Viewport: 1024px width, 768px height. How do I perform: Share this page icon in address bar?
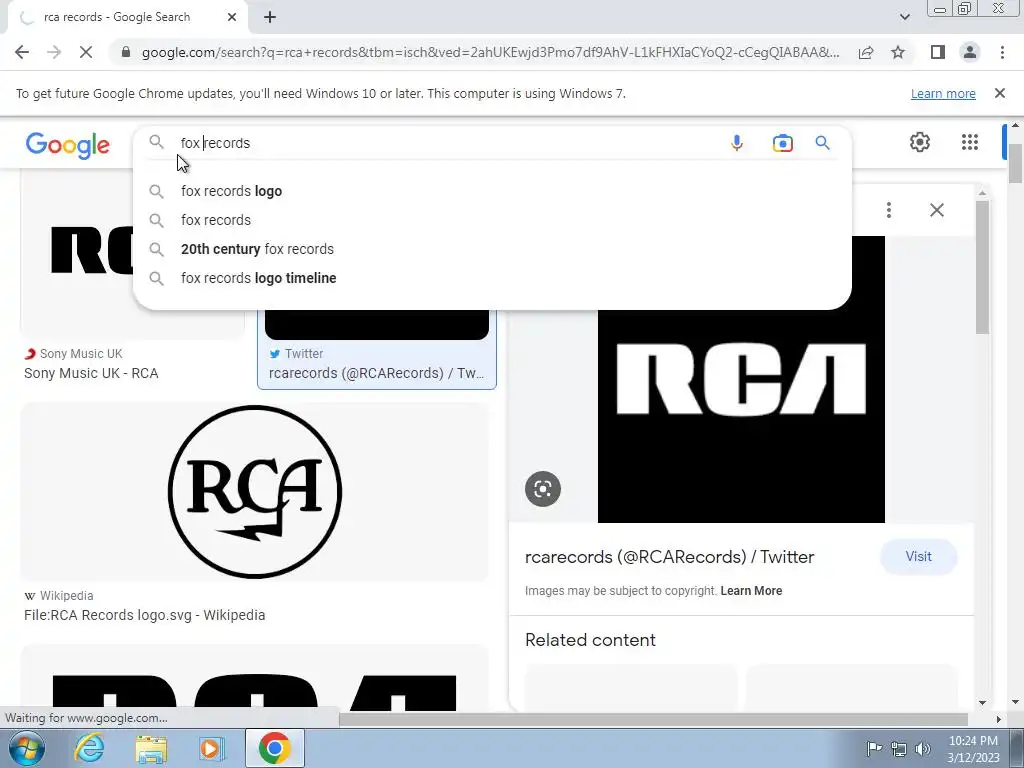click(866, 52)
